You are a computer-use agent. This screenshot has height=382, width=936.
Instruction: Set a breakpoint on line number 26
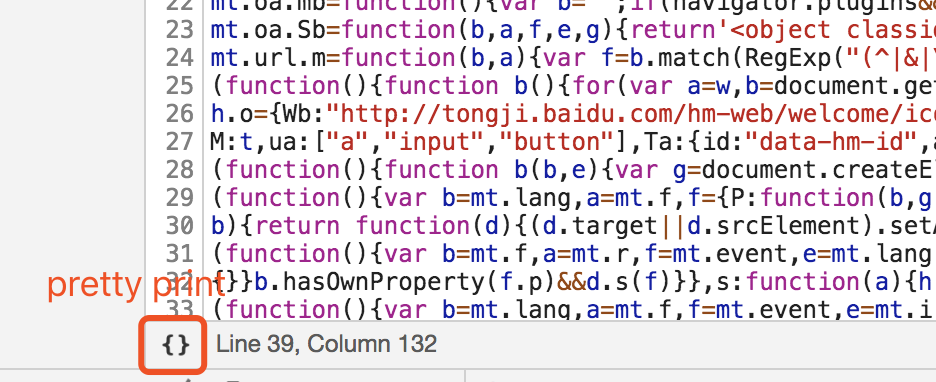tap(180, 114)
